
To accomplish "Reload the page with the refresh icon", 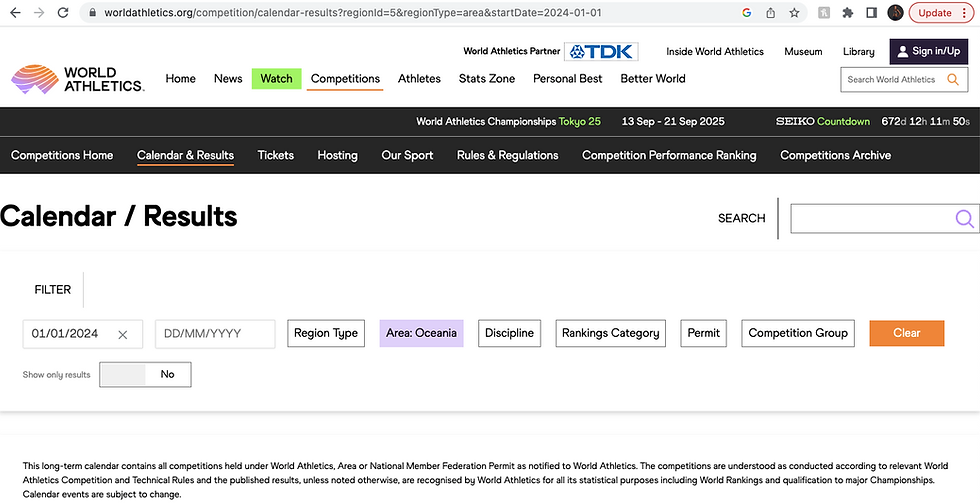I will pos(62,13).
